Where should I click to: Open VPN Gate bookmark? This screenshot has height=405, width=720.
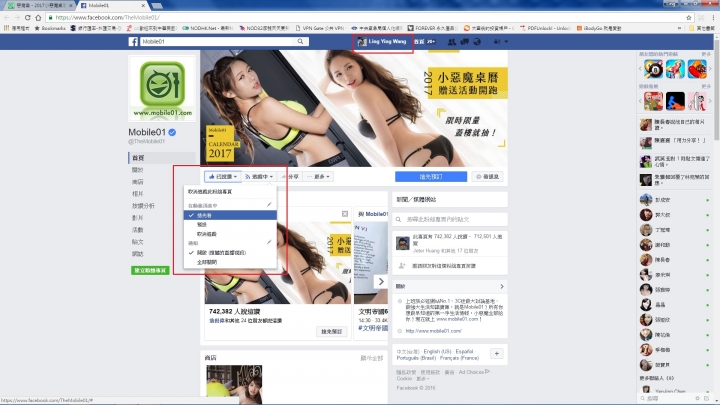tap(320, 28)
